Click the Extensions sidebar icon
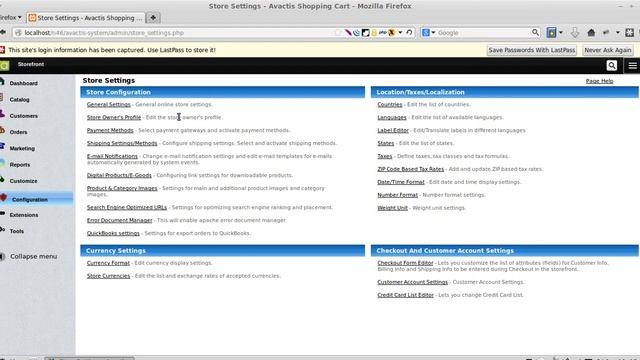This screenshot has height=360, width=640. tap(2, 214)
